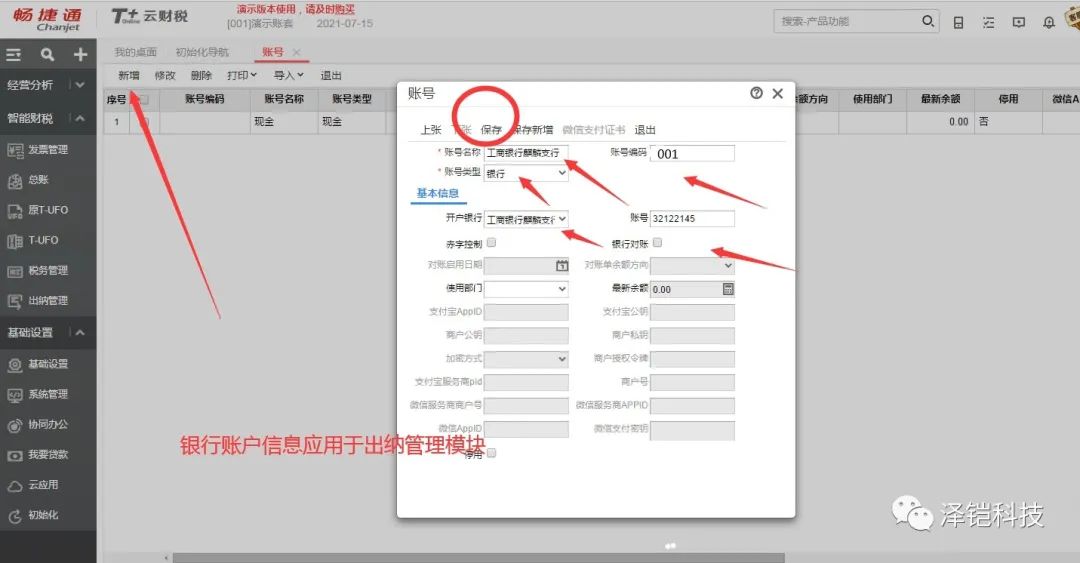Viewport: 1080px width, 563px height.
Task: Open the 账号类型 dropdown
Action: point(526,173)
